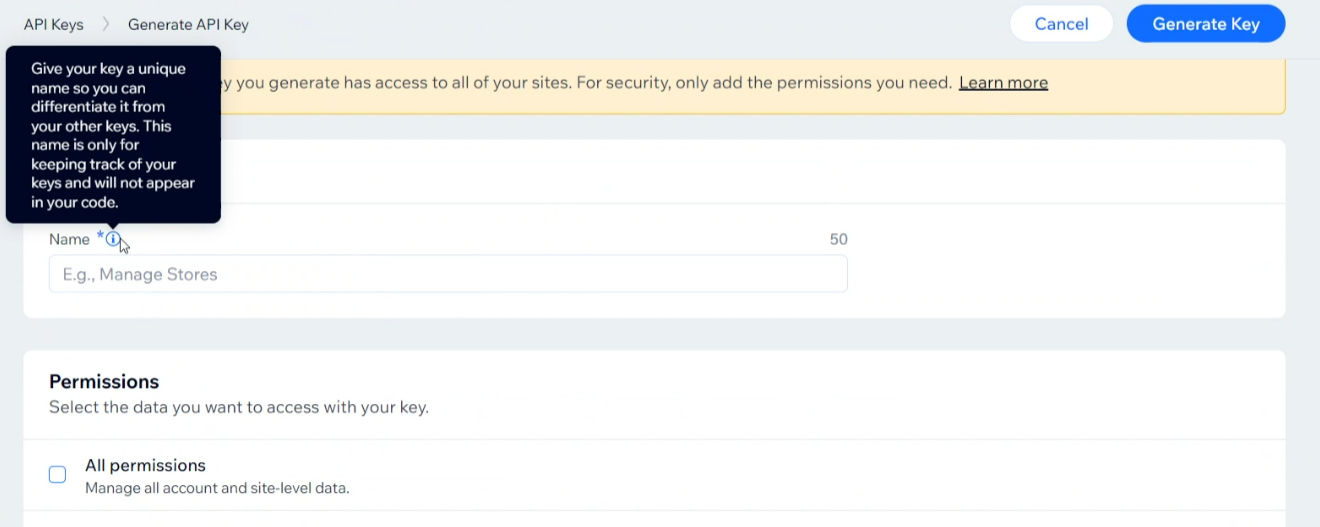Viewport: 1320px width, 527px height.
Task: Select the All permissions label text
Action: [145, 465]
